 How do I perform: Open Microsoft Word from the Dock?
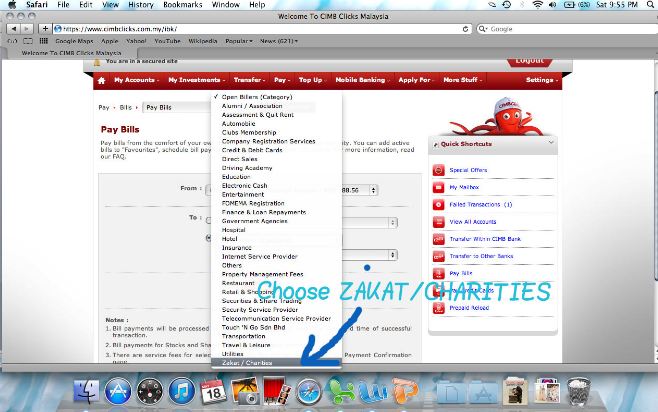[372, 391]
